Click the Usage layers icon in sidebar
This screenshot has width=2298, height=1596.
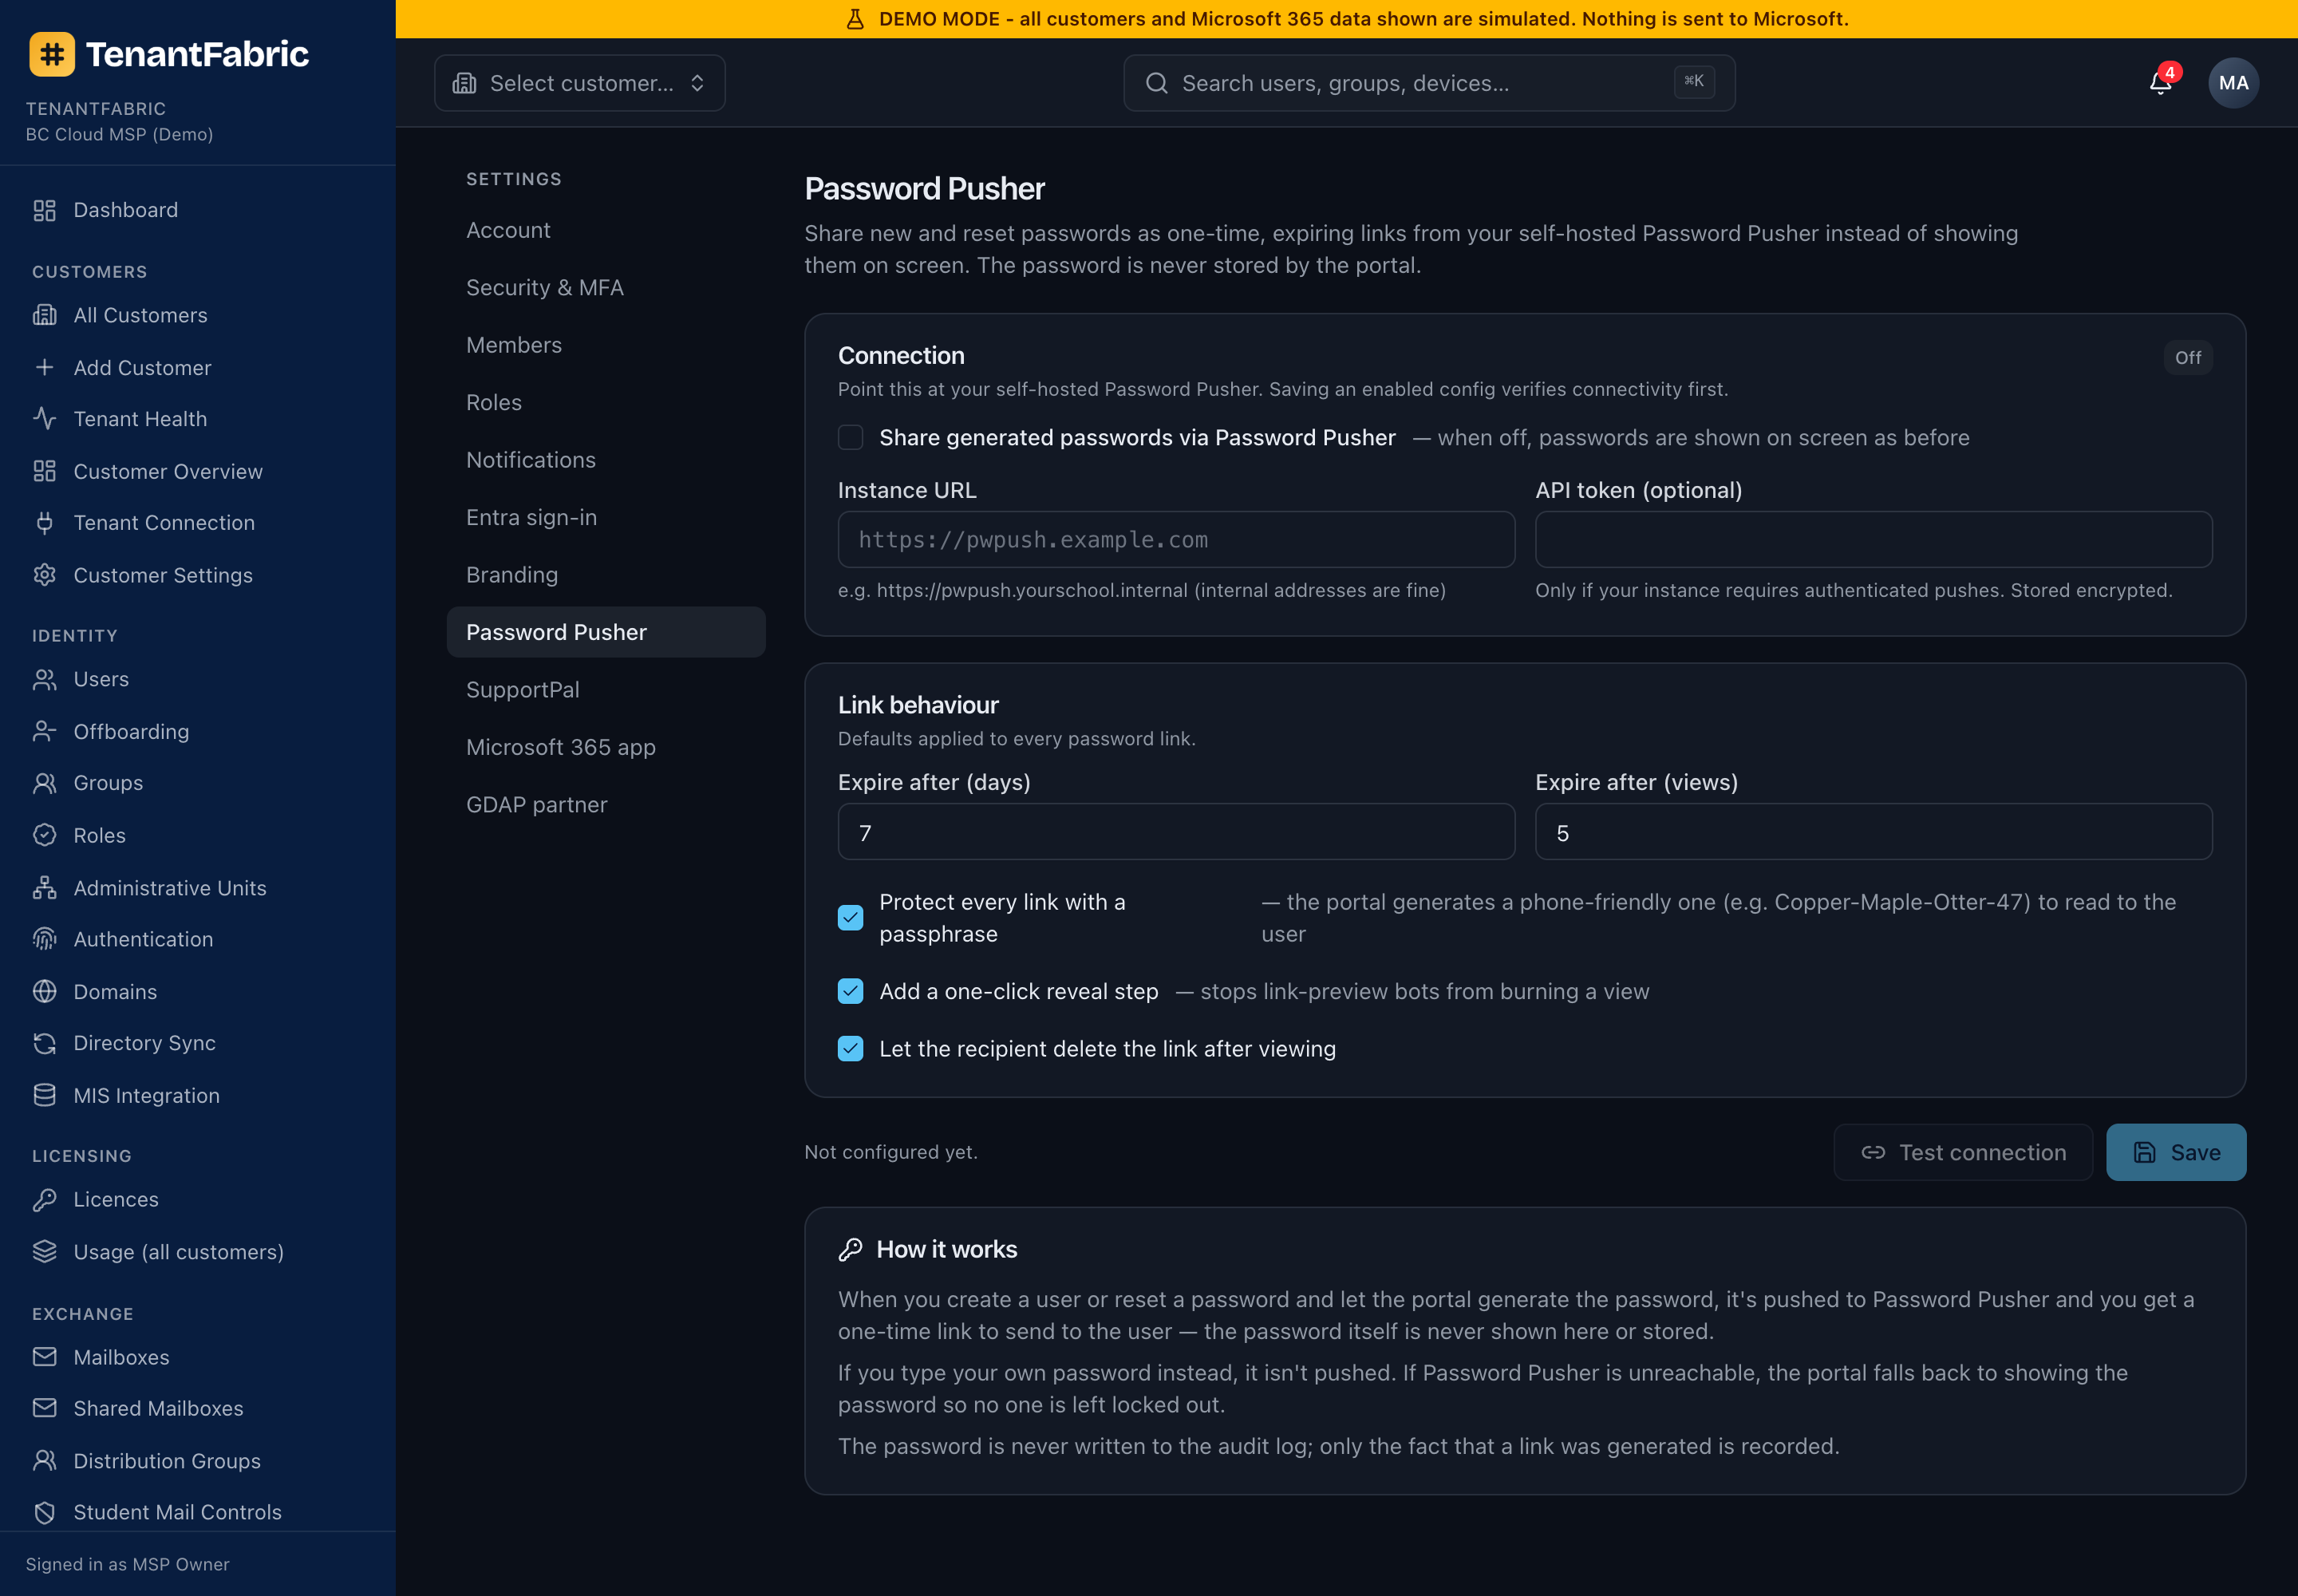[44, 1251]
